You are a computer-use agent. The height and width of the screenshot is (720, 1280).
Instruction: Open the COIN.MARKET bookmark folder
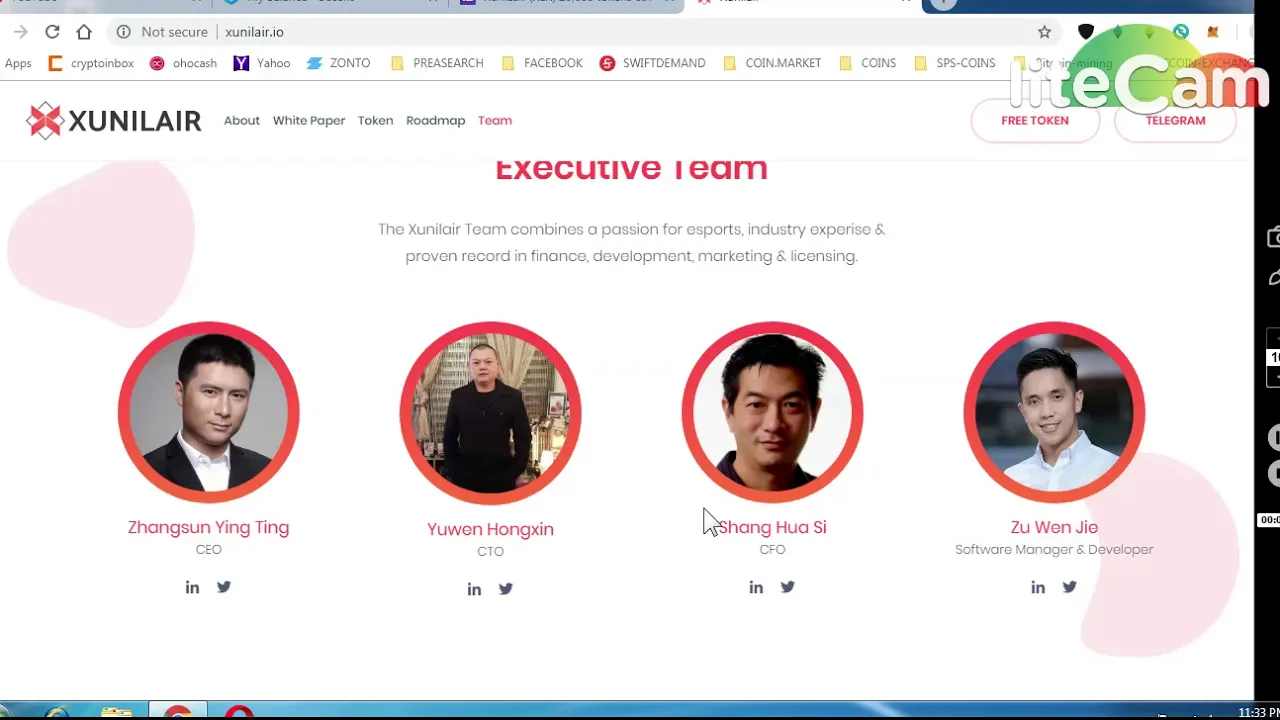[772, 63]
